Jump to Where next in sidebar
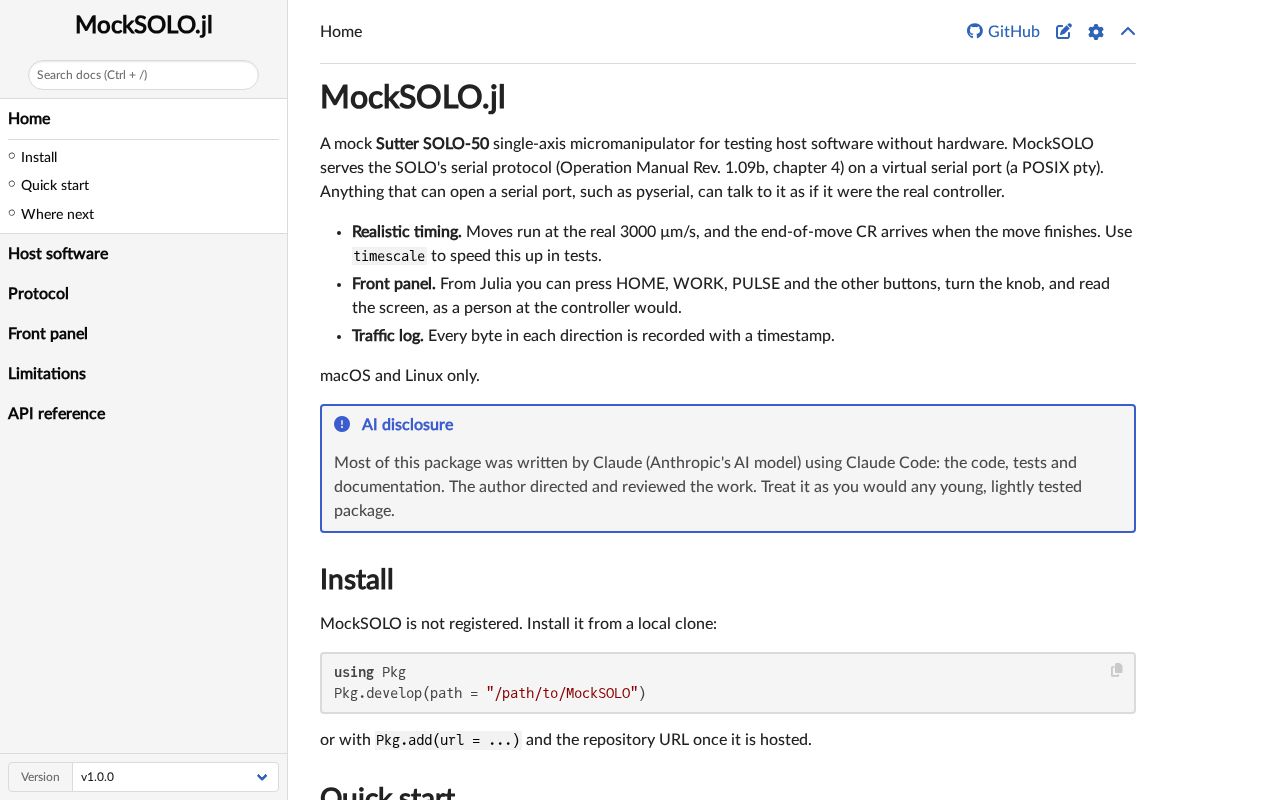Screen dimensions: 1280x800 [x=57, y=214]
